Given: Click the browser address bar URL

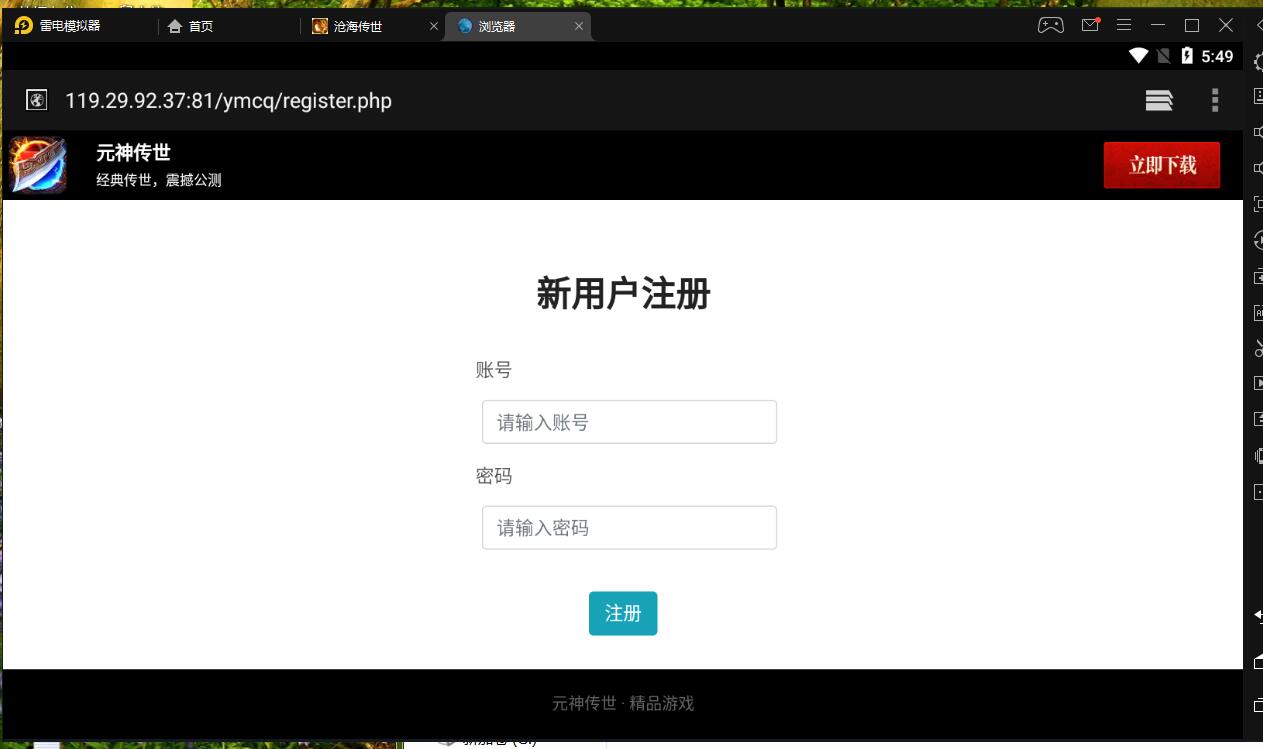Looking at the screenshot, I should (228, 101).
